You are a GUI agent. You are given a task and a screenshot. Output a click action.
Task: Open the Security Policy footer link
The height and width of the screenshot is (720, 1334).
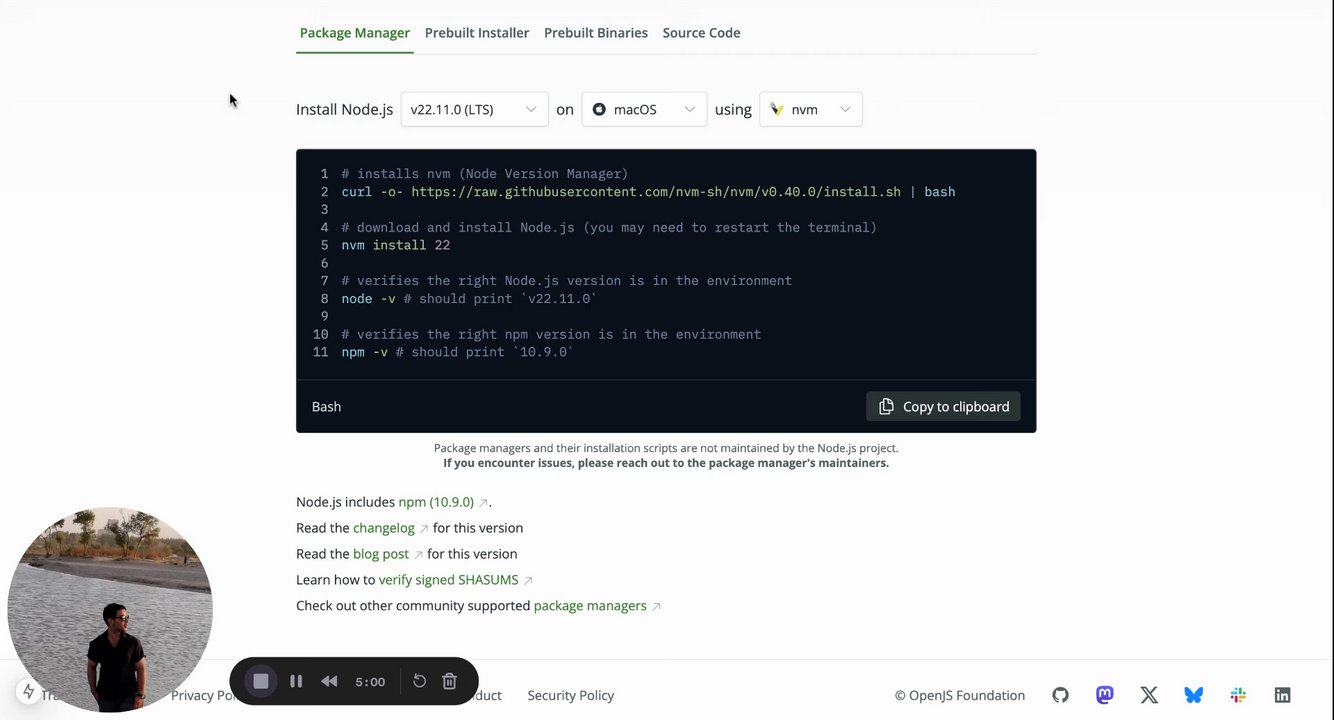point(571,696)
